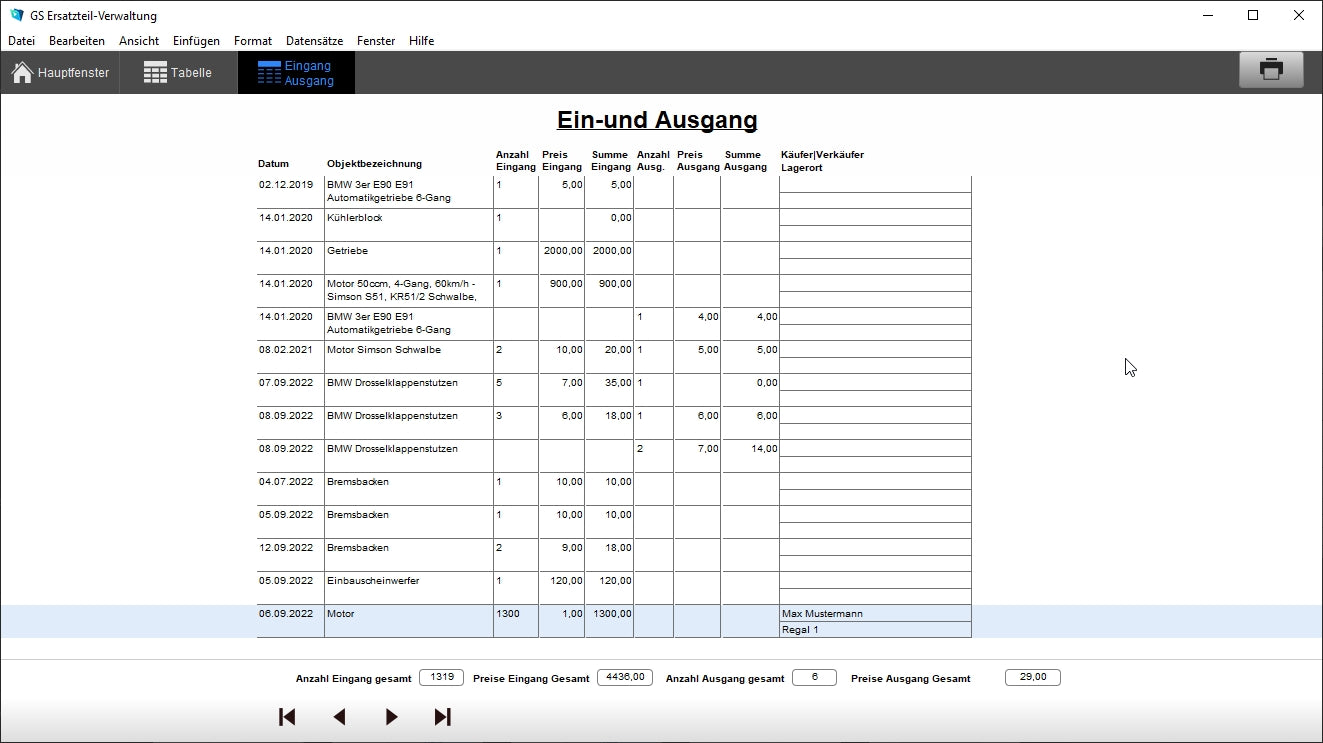Click the Regal 1 storage field

[874, 630]
